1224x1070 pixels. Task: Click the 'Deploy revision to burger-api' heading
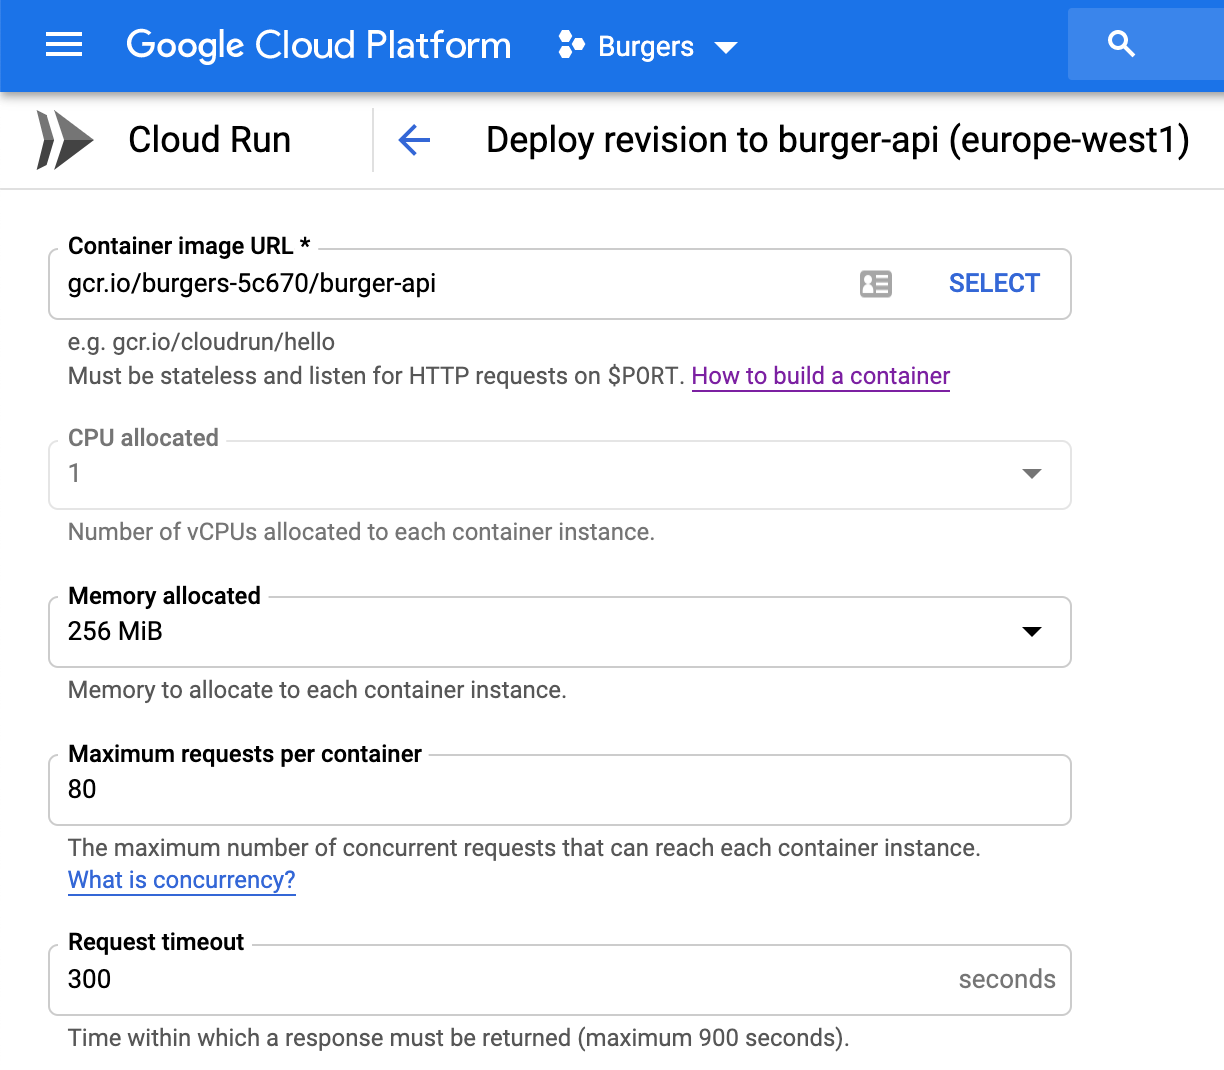pyautogui.click(x=838, y=140)
